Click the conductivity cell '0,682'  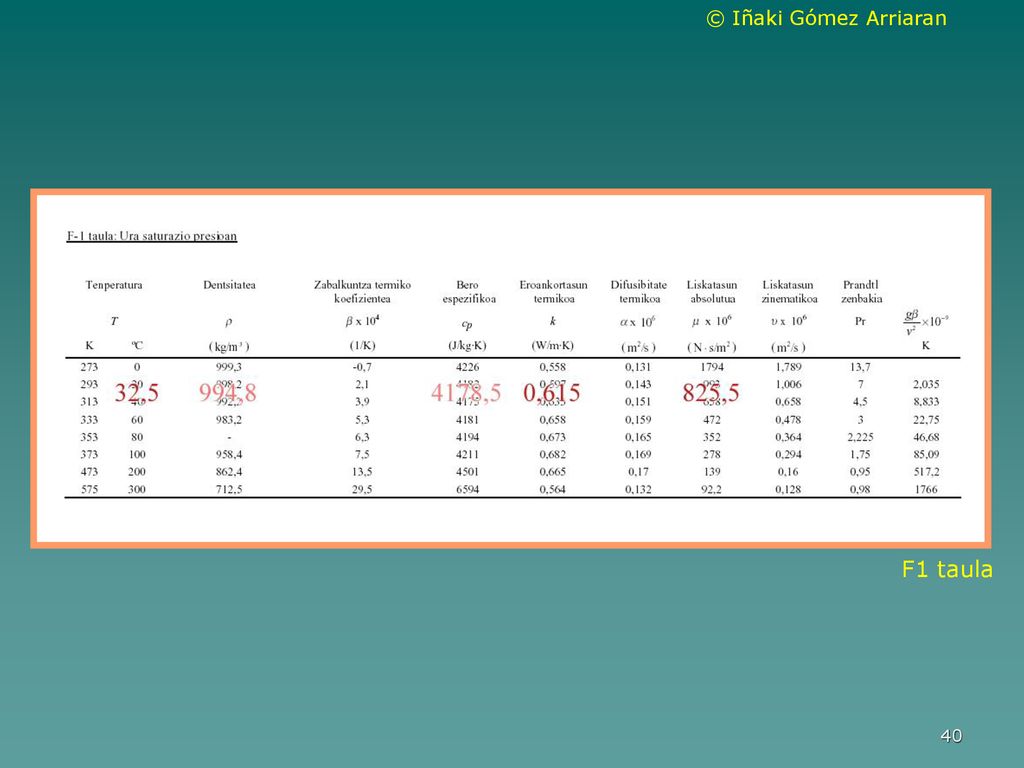(552, 455)
